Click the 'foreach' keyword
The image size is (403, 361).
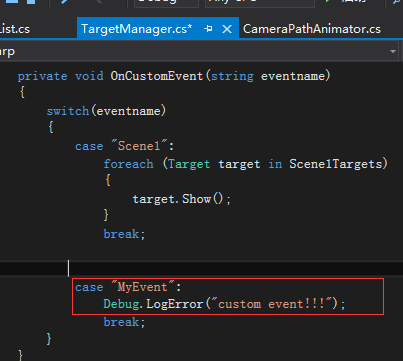(128, 164)
